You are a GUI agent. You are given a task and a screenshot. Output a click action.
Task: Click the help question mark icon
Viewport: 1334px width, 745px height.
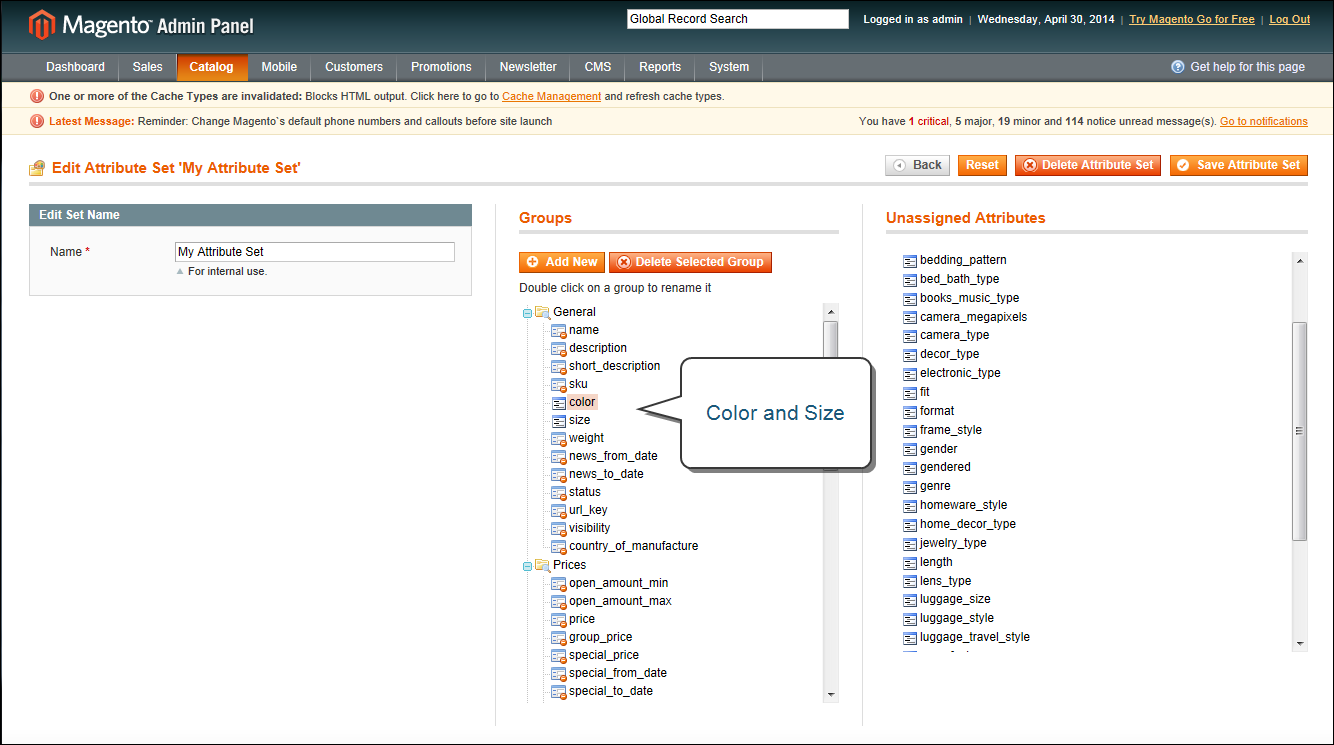coord(1178,67)
